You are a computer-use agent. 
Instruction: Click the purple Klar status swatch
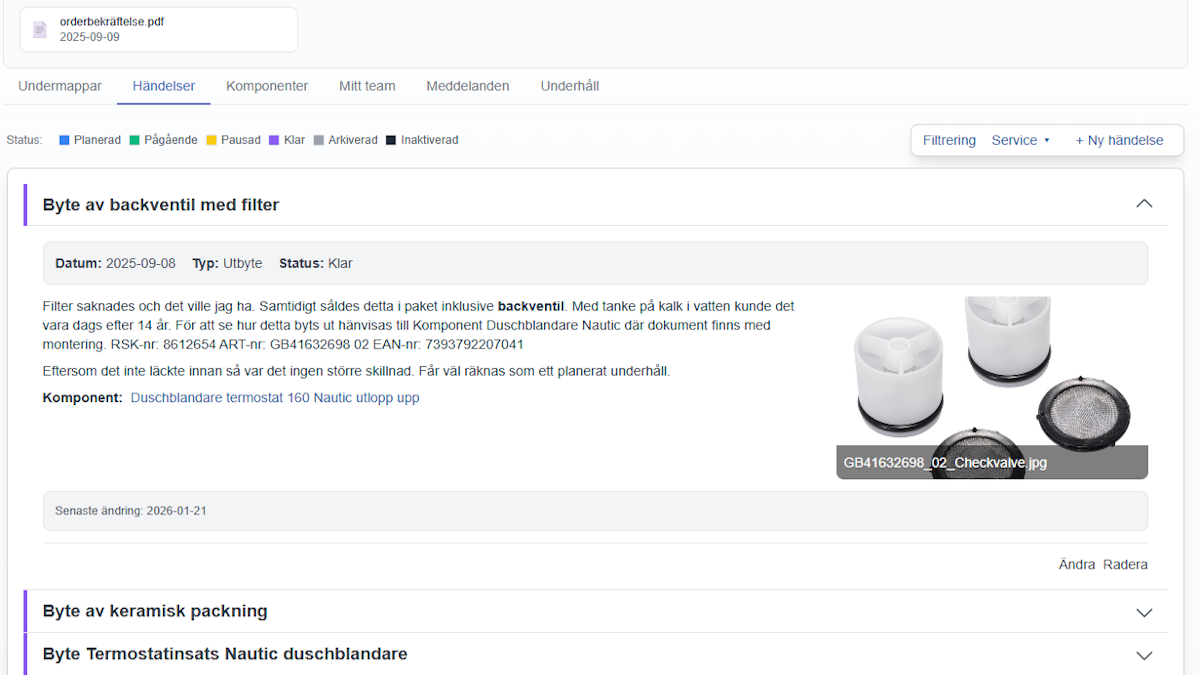click(x=274, y=140)
